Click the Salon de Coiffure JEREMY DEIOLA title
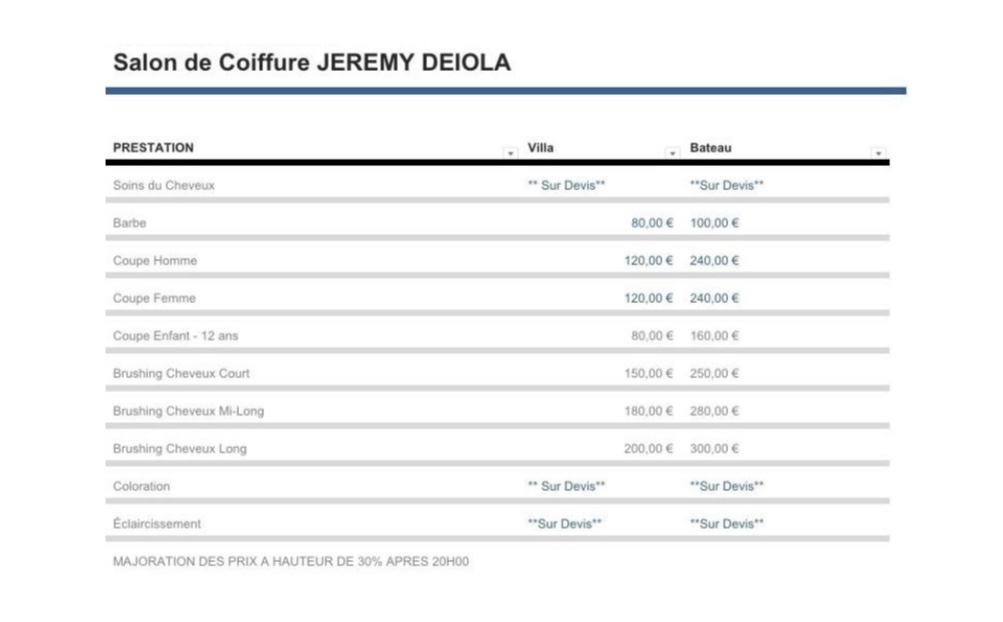1003x622 pixels. (x=312, y=63)
